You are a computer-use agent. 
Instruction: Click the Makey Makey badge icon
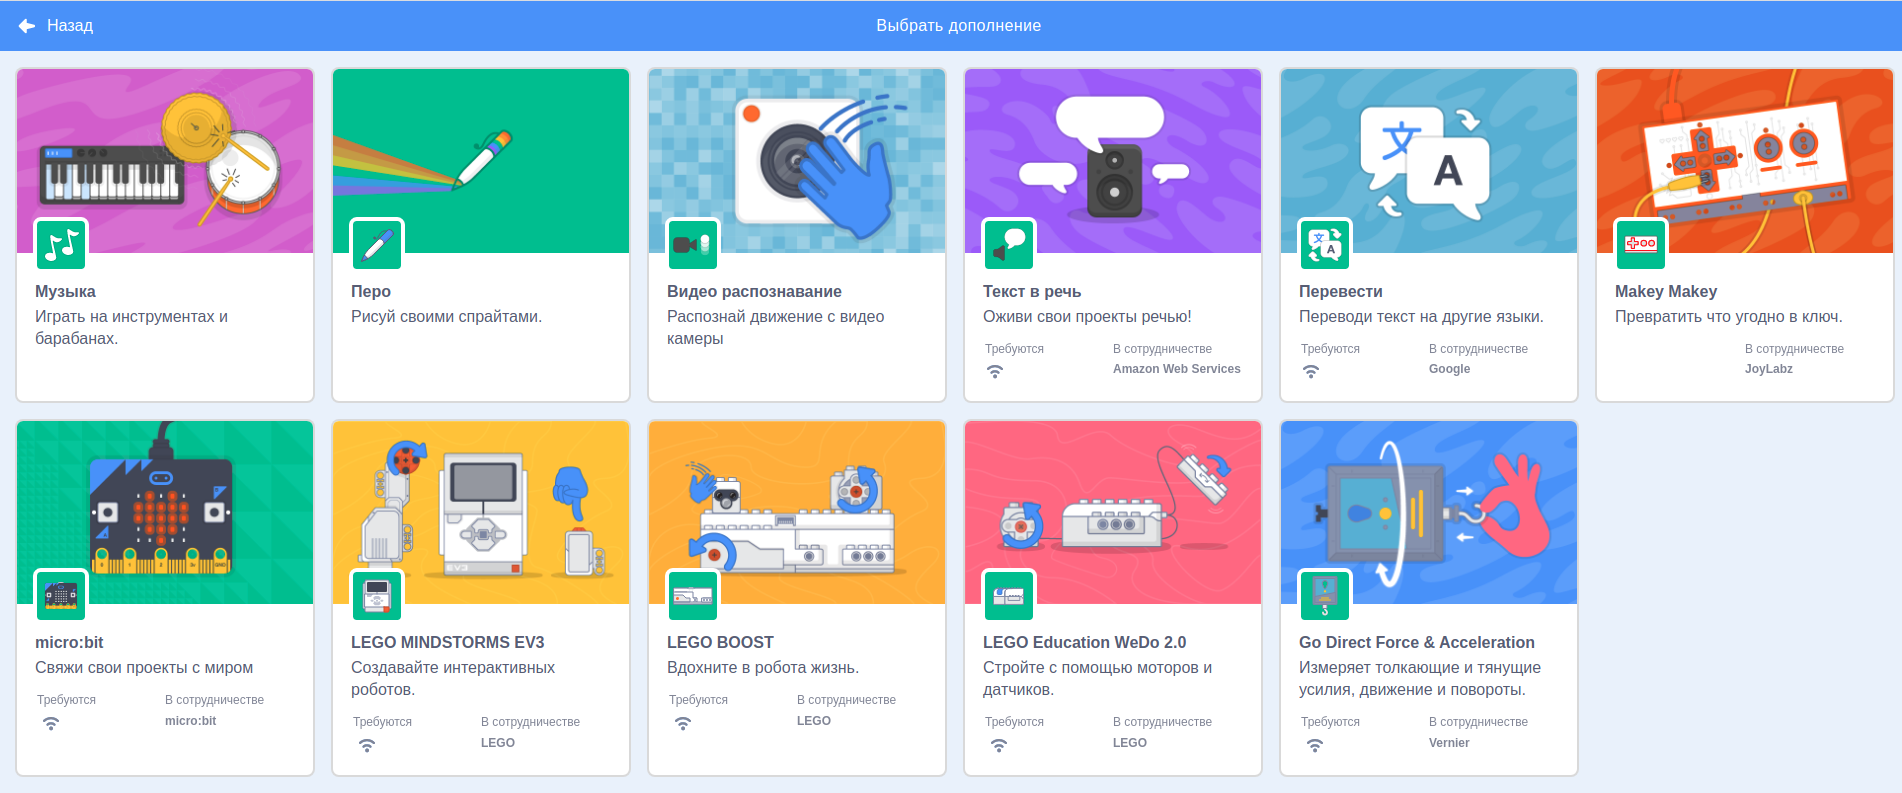[x=1641, y=244]
